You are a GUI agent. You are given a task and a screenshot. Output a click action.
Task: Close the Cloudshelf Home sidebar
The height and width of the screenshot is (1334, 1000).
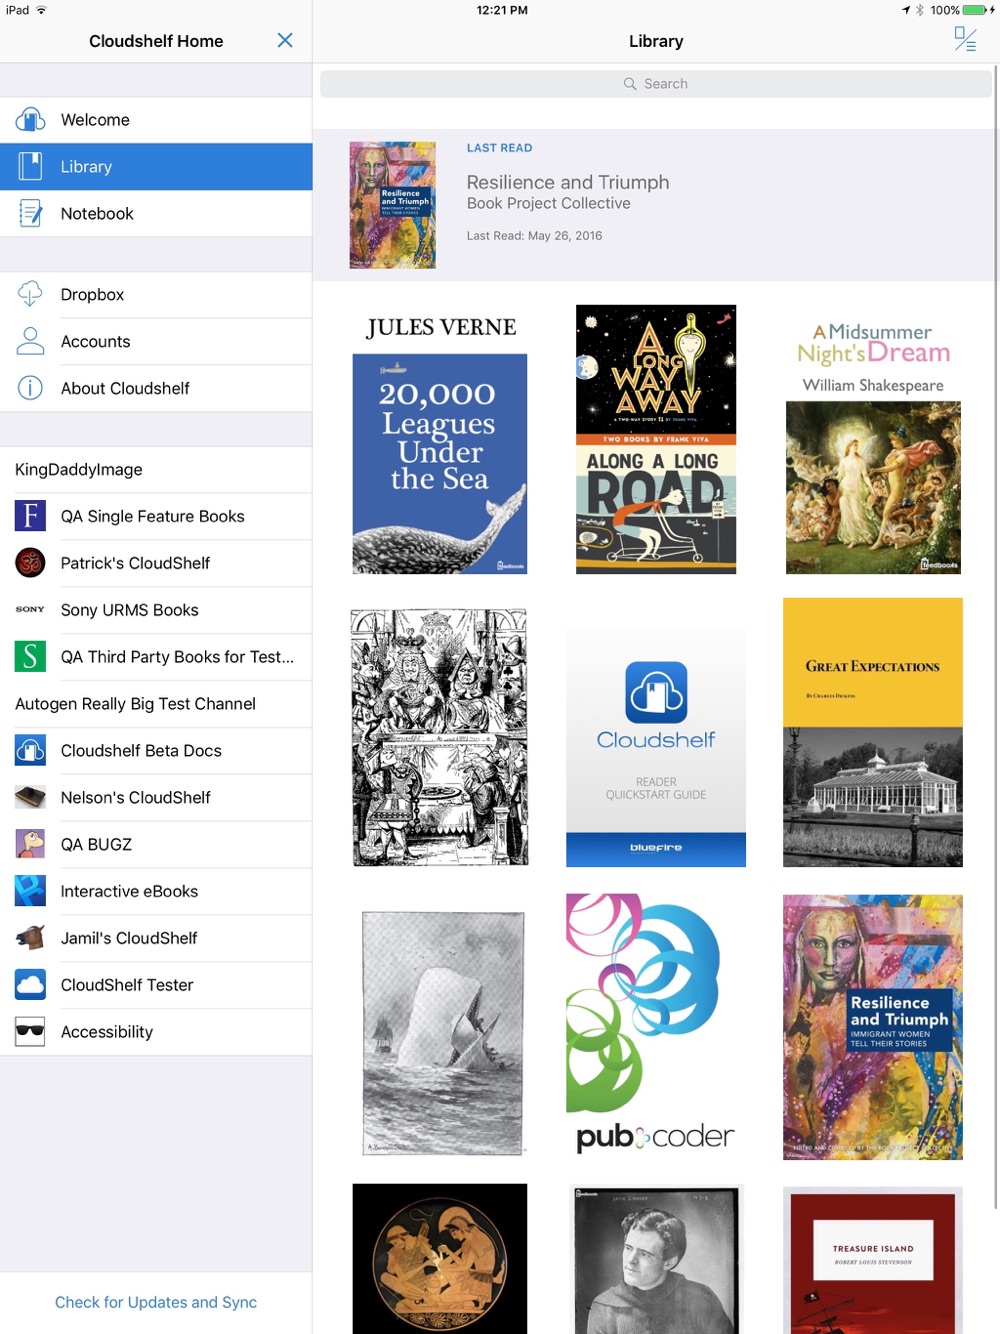click(x=285, y=40)
